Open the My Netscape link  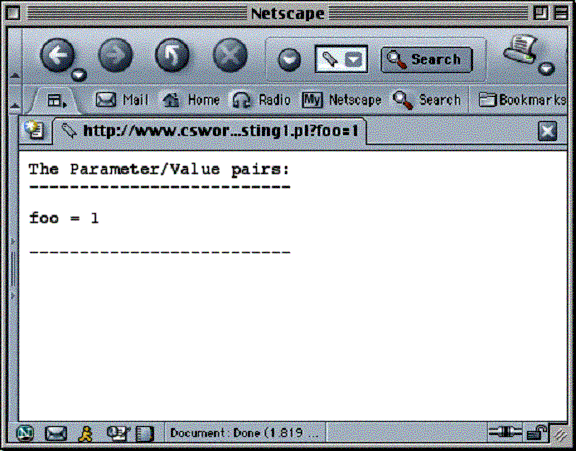point(342,100)
